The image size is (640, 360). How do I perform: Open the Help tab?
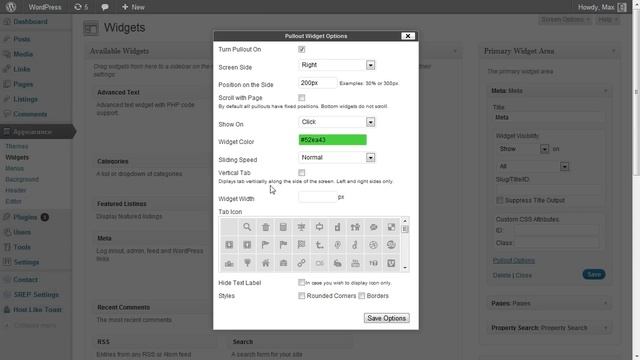pos(607,20)
